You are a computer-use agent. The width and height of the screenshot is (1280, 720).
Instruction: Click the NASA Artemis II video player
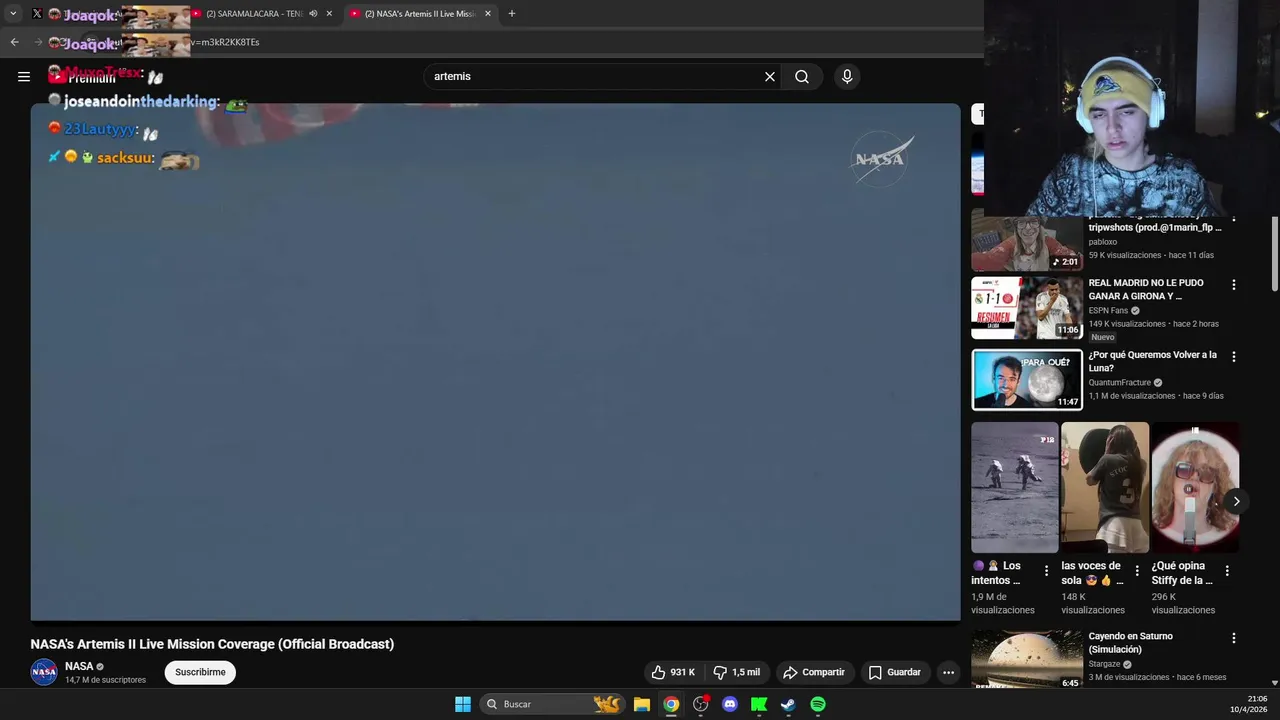(x=495, y=362)
